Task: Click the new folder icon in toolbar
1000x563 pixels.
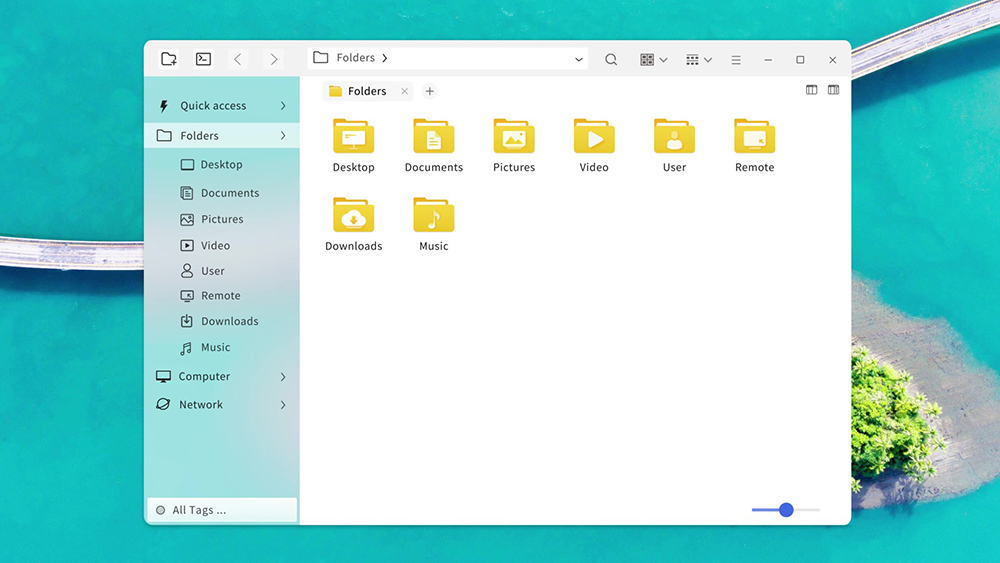Action: click(169, 59)
